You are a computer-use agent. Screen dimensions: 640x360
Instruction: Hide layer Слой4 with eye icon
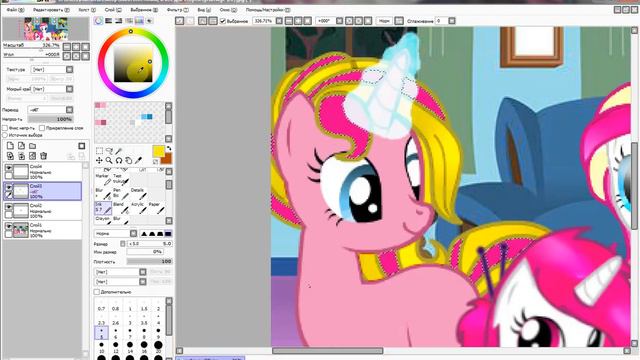[x=9, y=168]
